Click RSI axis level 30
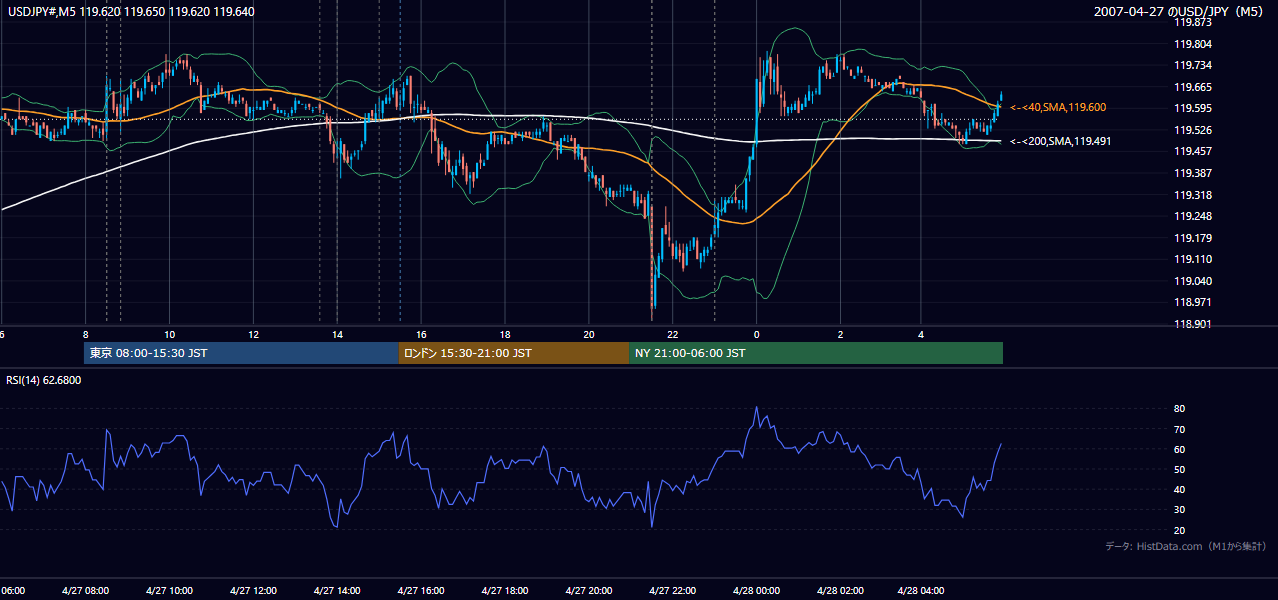The width and height of the screenshot is (1278, 600). pyautogui.click(x=1180, y=510)
